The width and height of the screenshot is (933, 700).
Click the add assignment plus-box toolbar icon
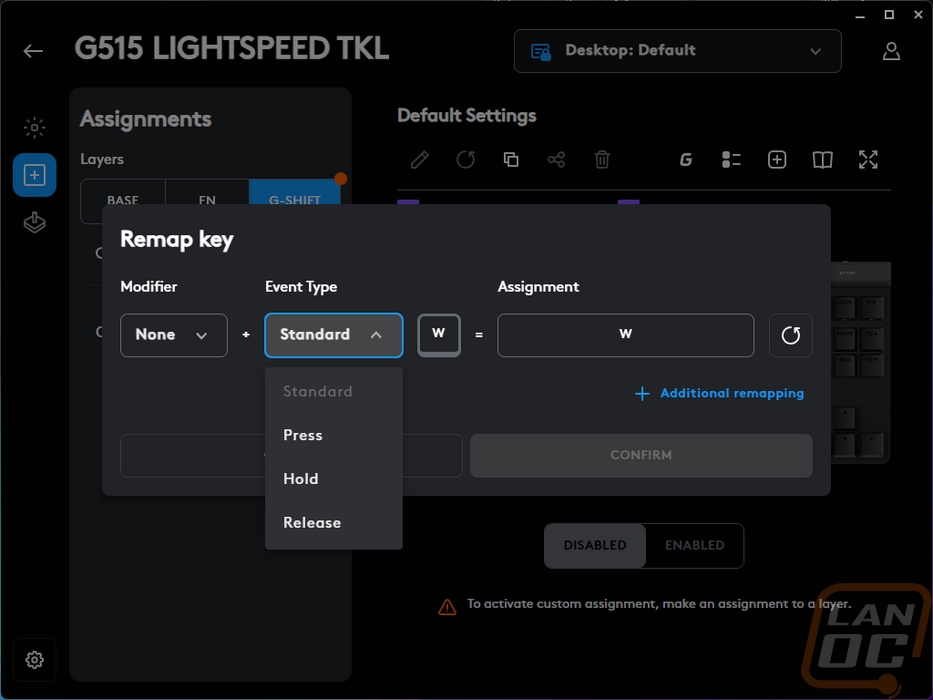pos(777,160)
